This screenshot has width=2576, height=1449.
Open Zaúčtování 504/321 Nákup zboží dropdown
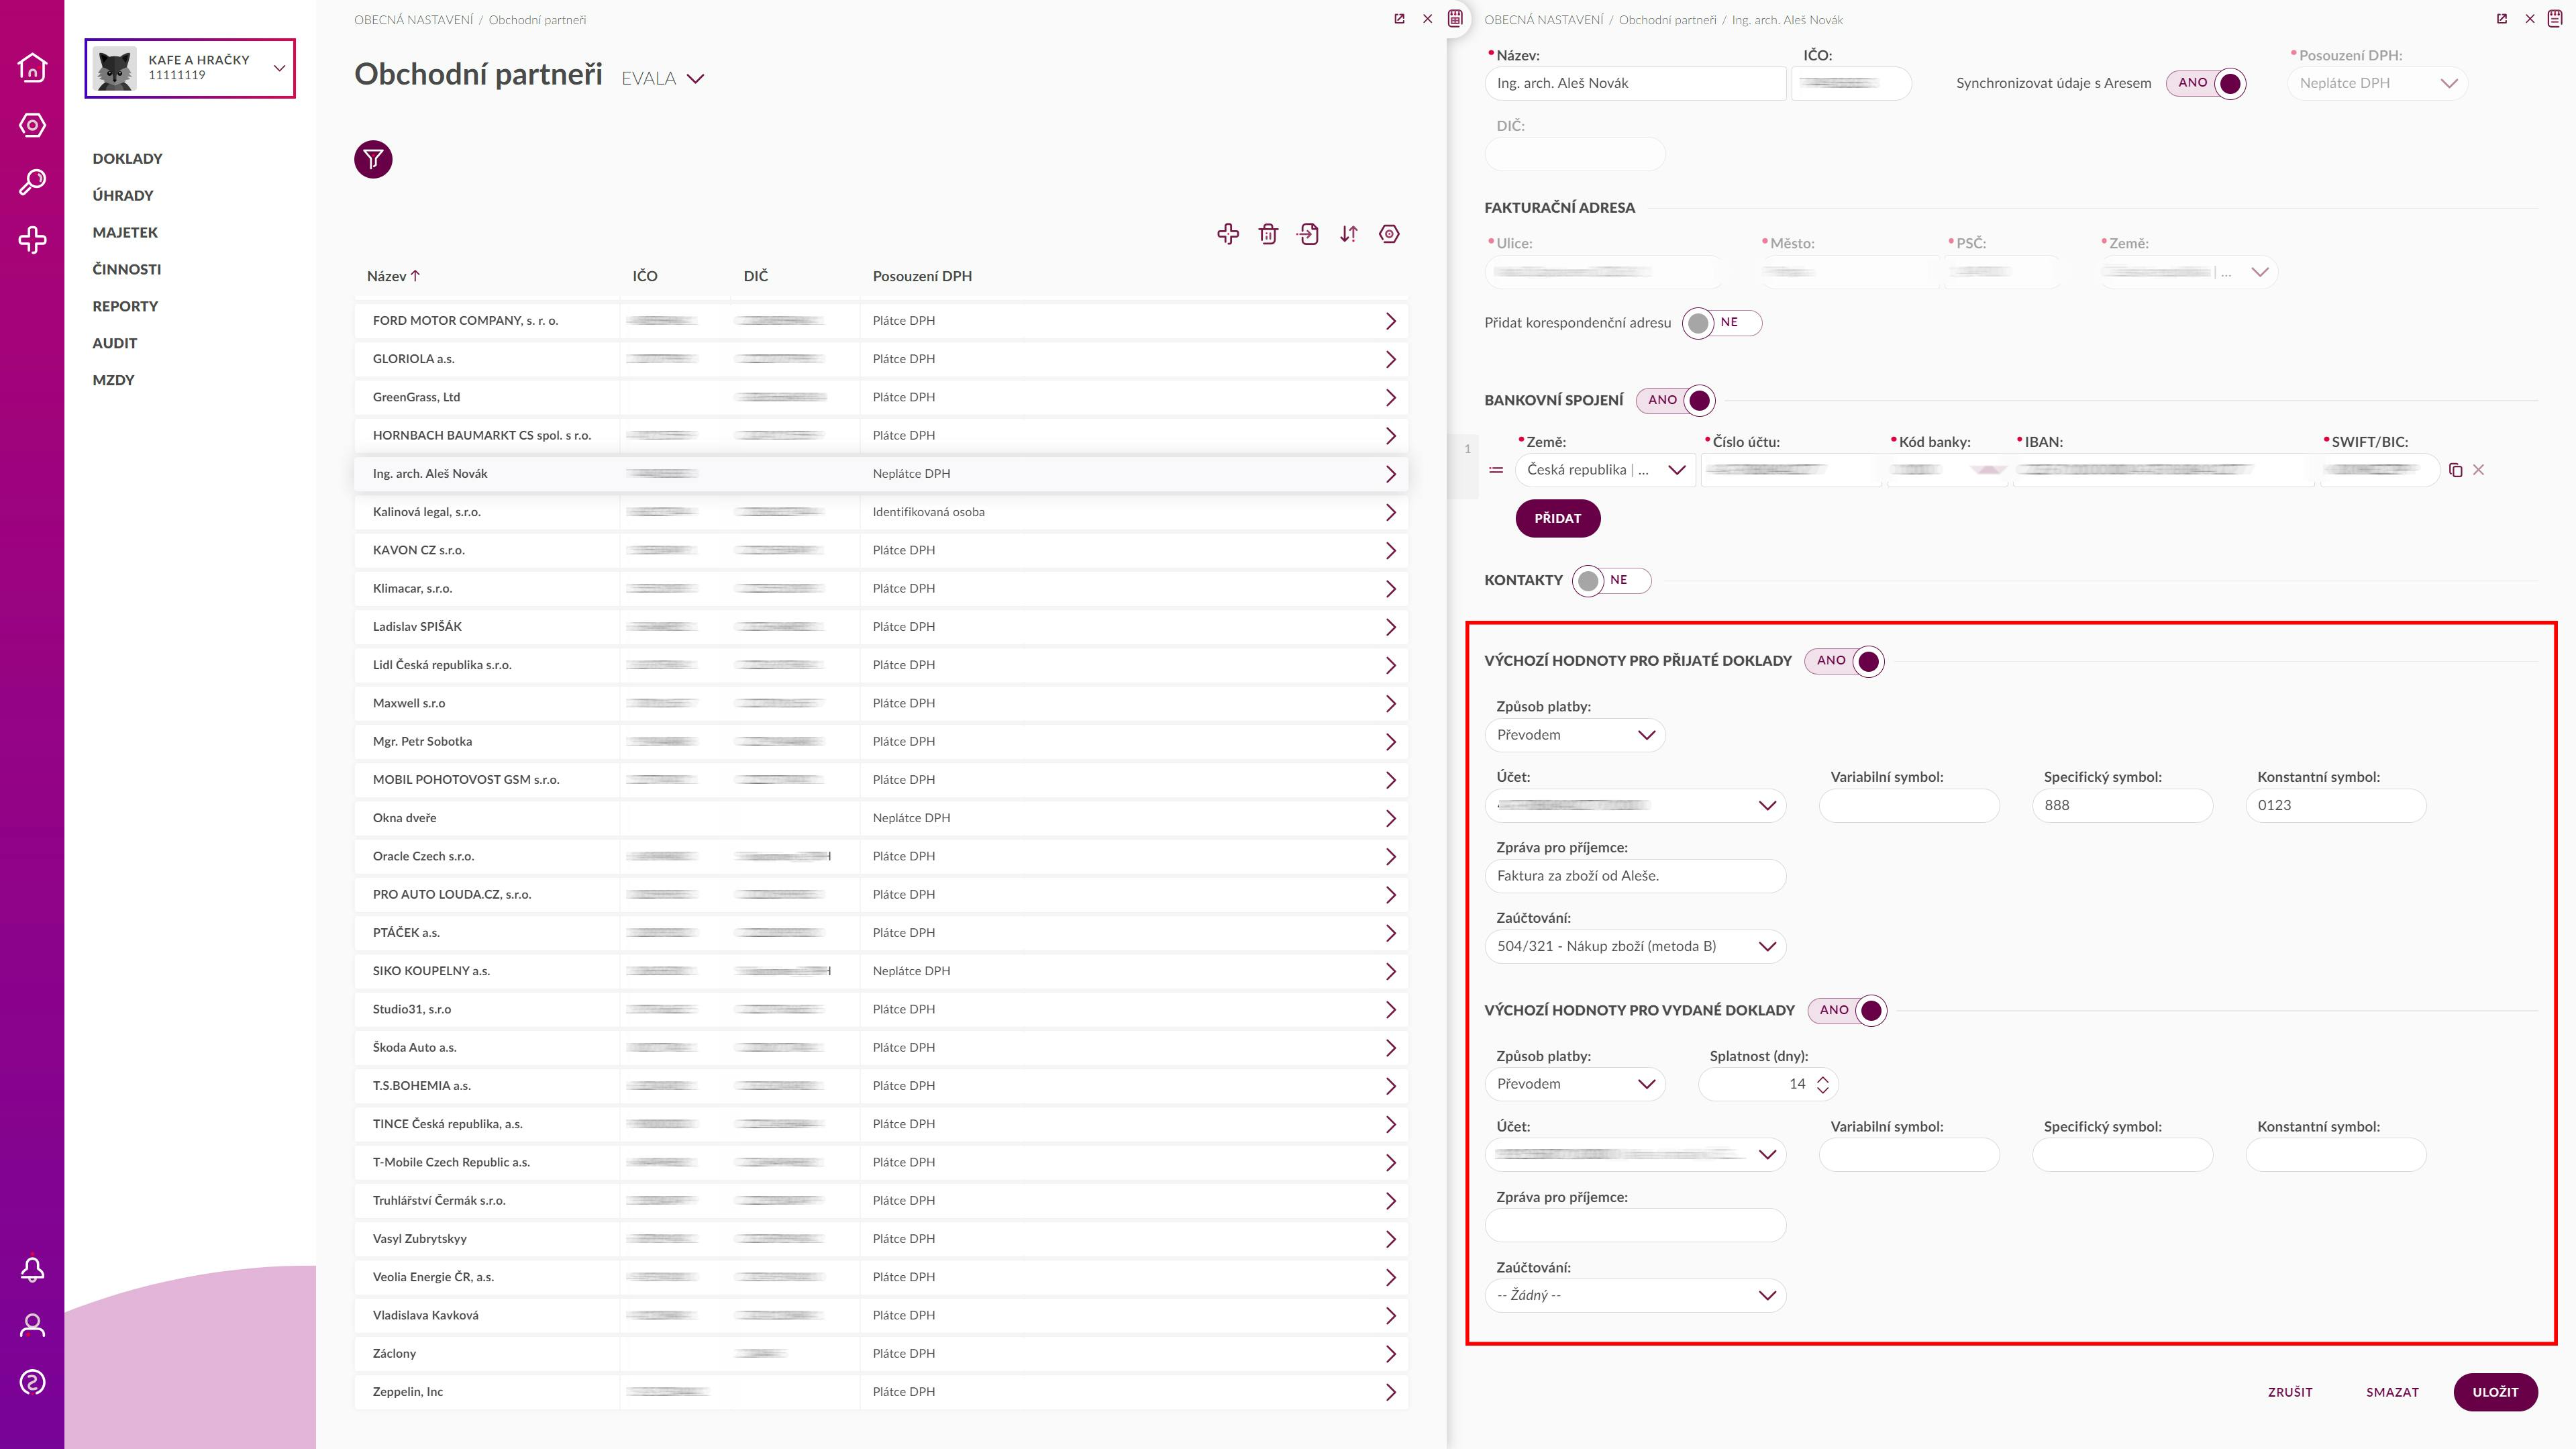point(1635,946)
